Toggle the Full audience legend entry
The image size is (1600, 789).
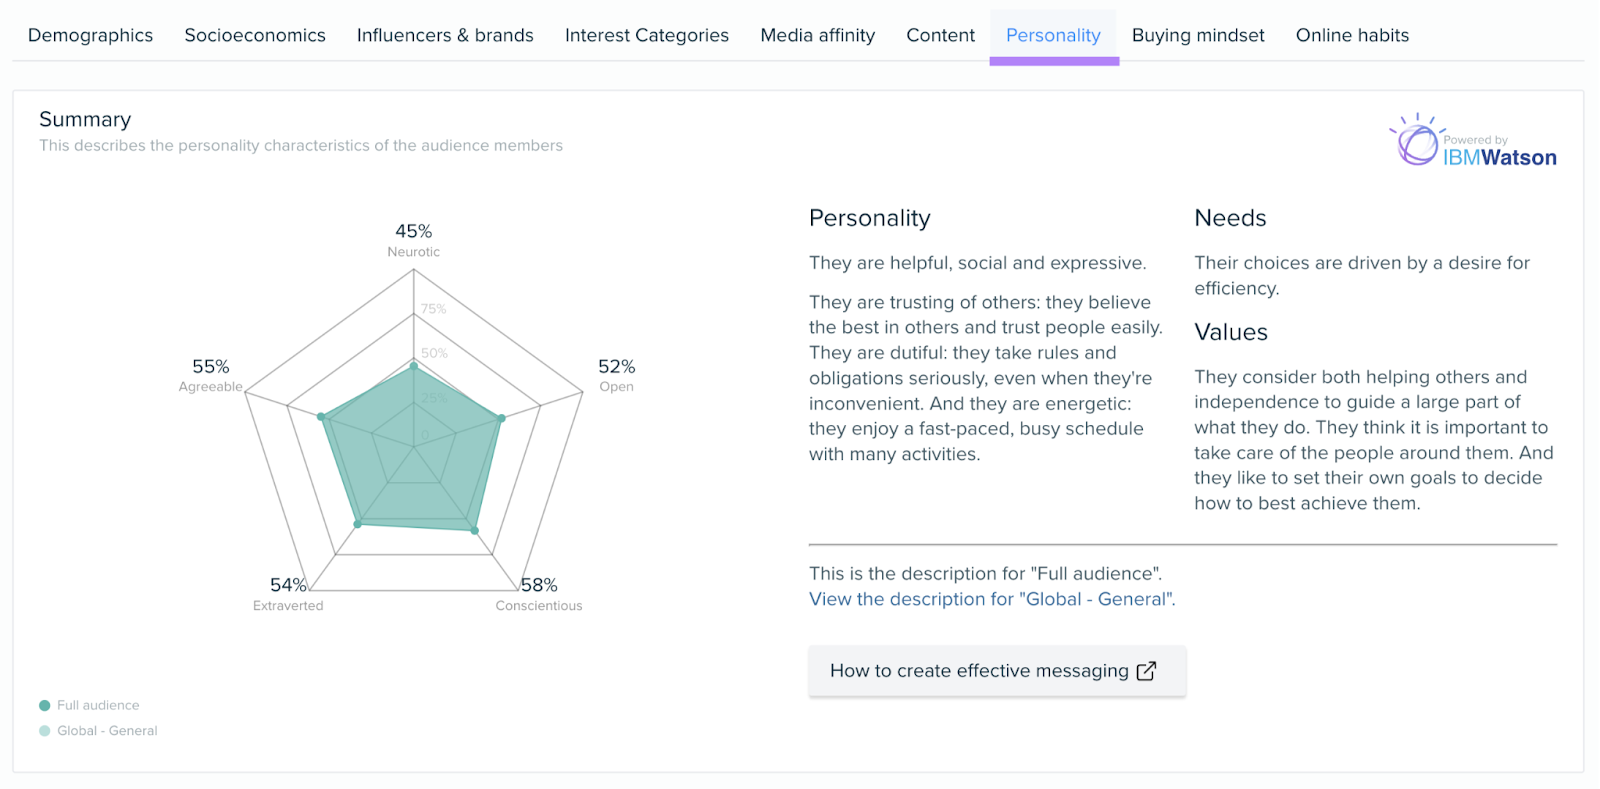(97, 704)
